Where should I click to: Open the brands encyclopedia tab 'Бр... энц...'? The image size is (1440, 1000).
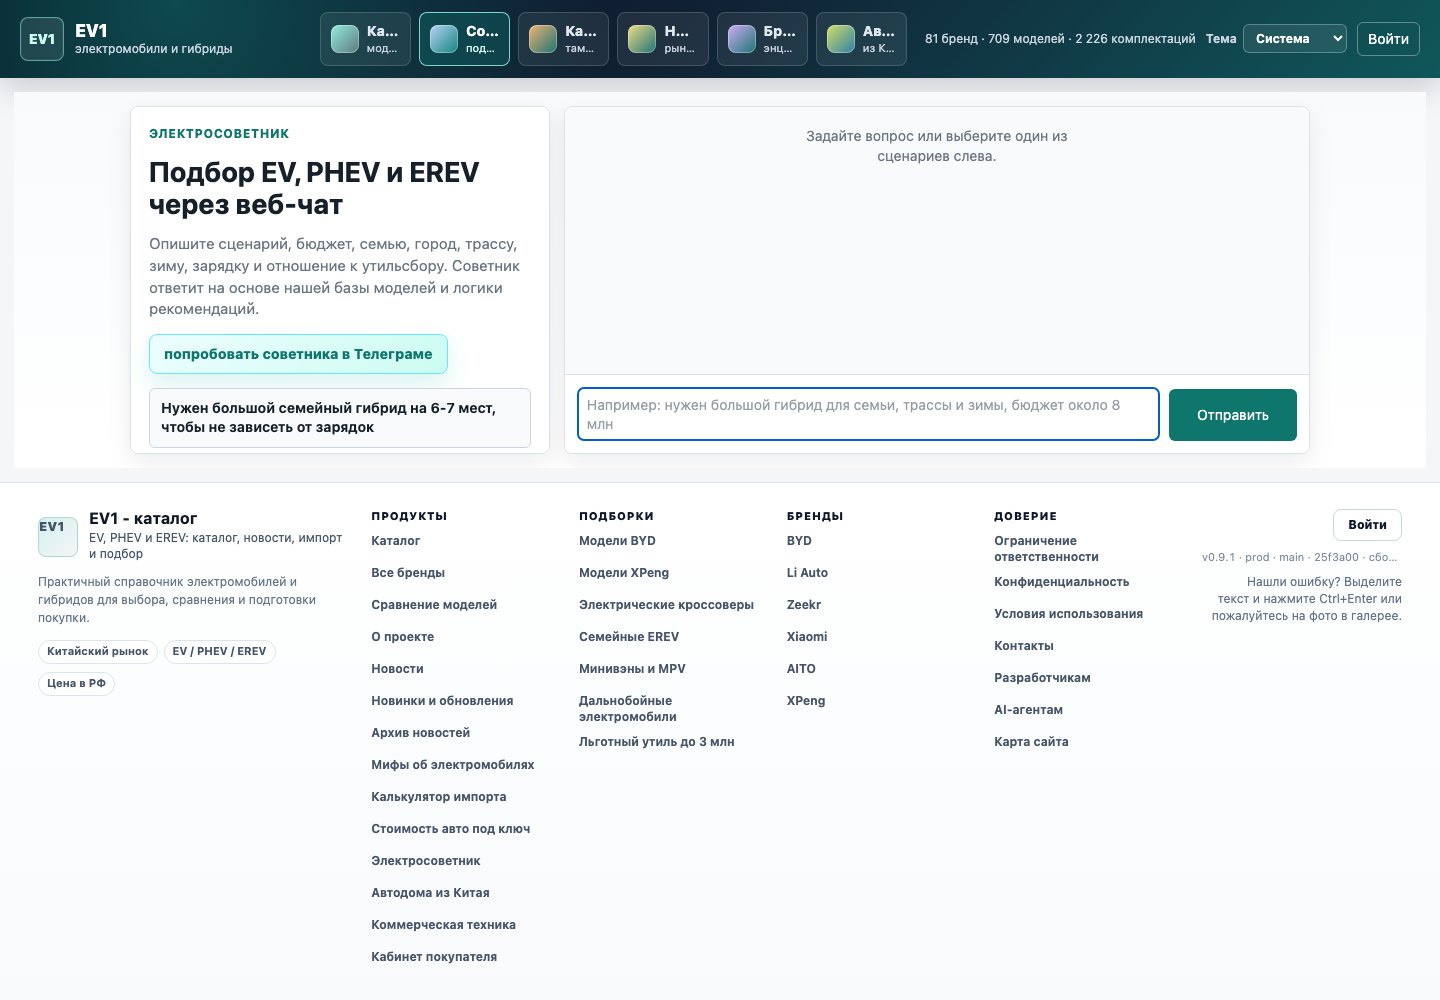(x=762, y=39)
